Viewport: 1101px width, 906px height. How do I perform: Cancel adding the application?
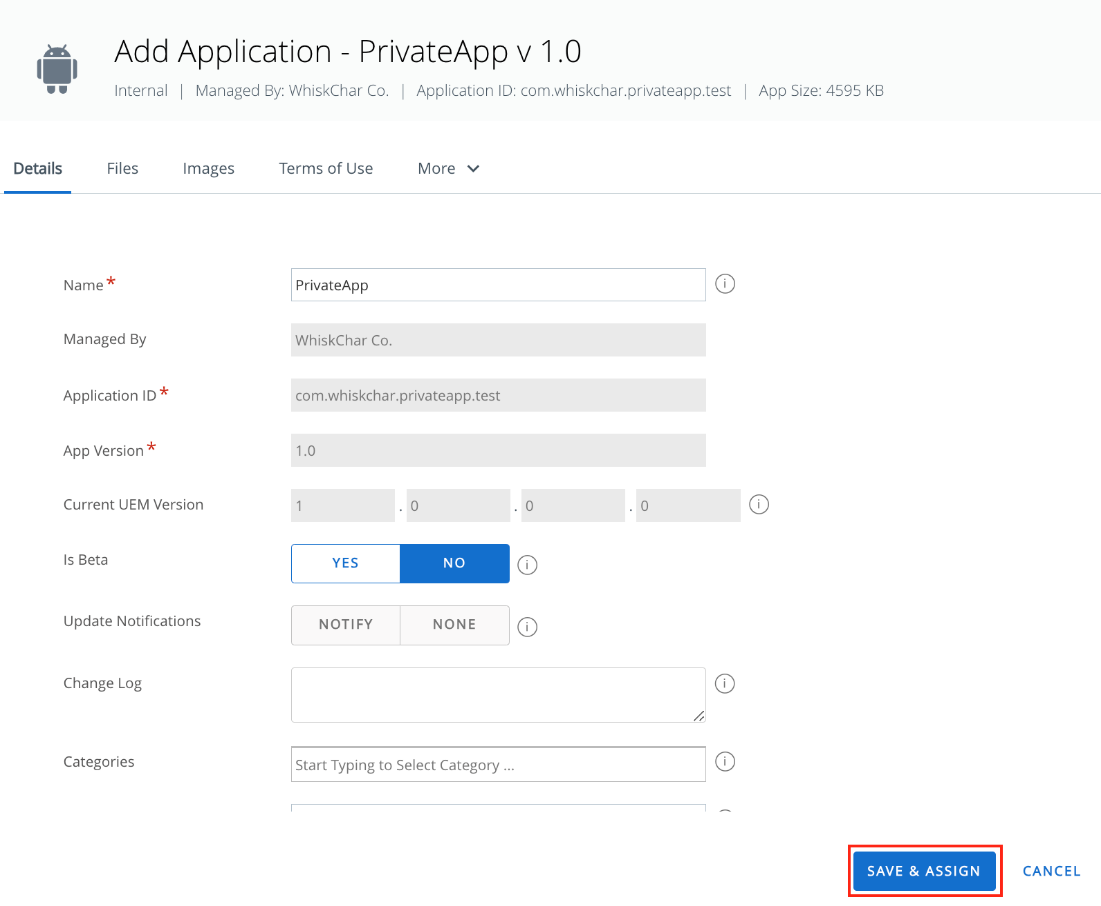point(1051,871)
